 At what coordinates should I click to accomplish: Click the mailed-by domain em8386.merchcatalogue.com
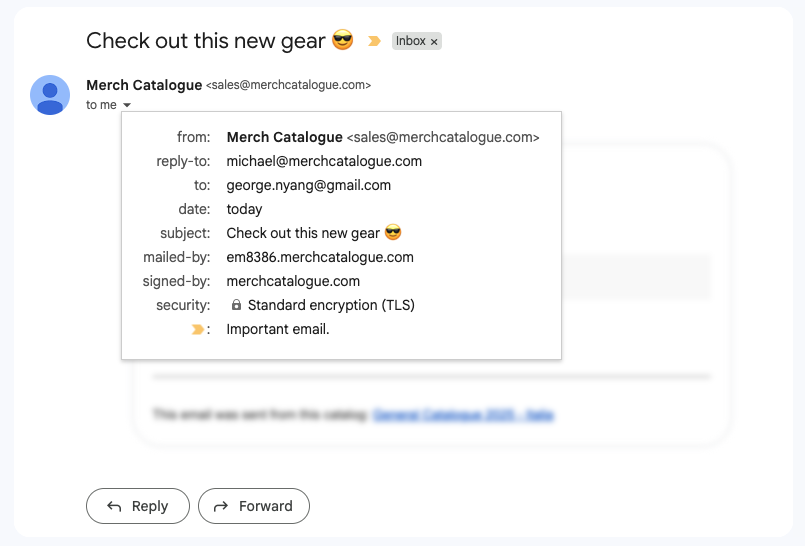click(320, 257)
